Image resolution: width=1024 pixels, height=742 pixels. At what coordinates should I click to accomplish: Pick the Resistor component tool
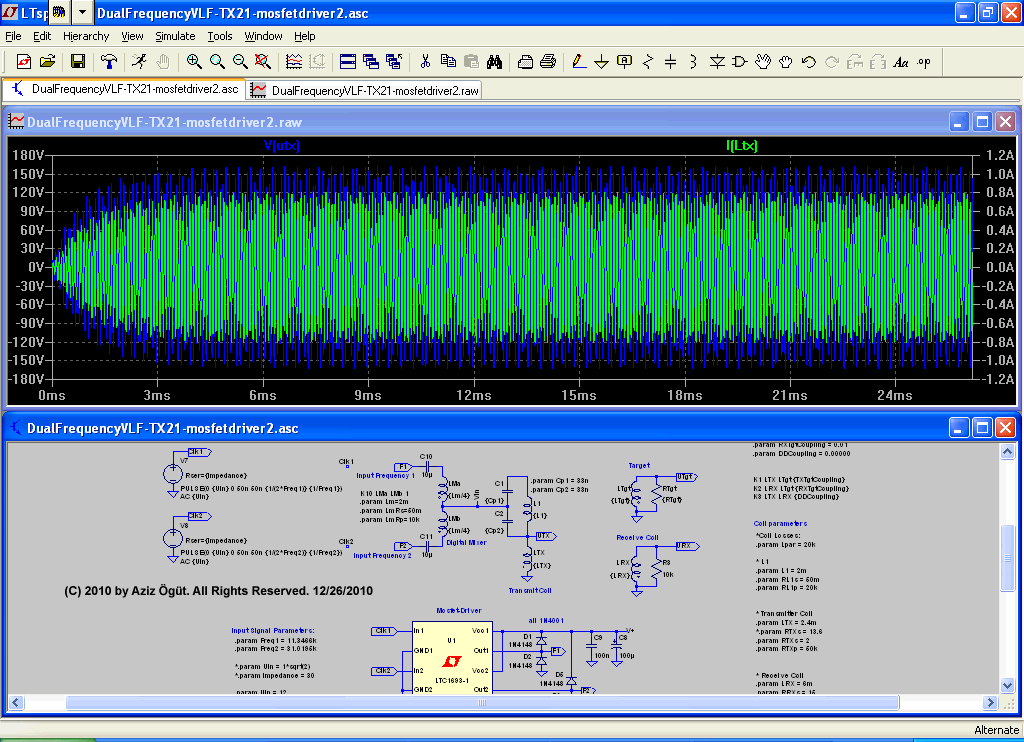[647, 61]
